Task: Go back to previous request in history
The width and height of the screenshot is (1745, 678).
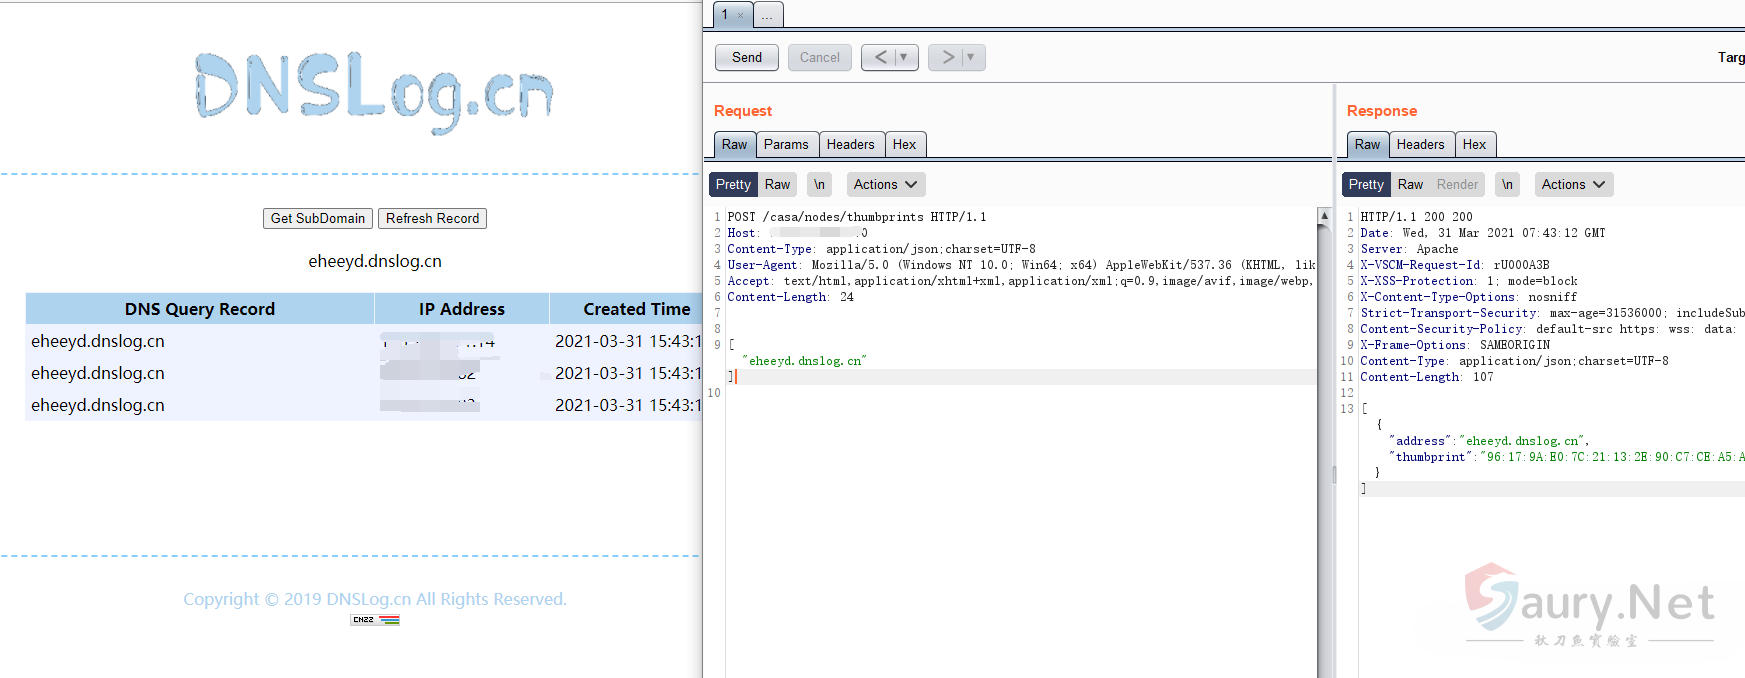Action: [880, 58]
